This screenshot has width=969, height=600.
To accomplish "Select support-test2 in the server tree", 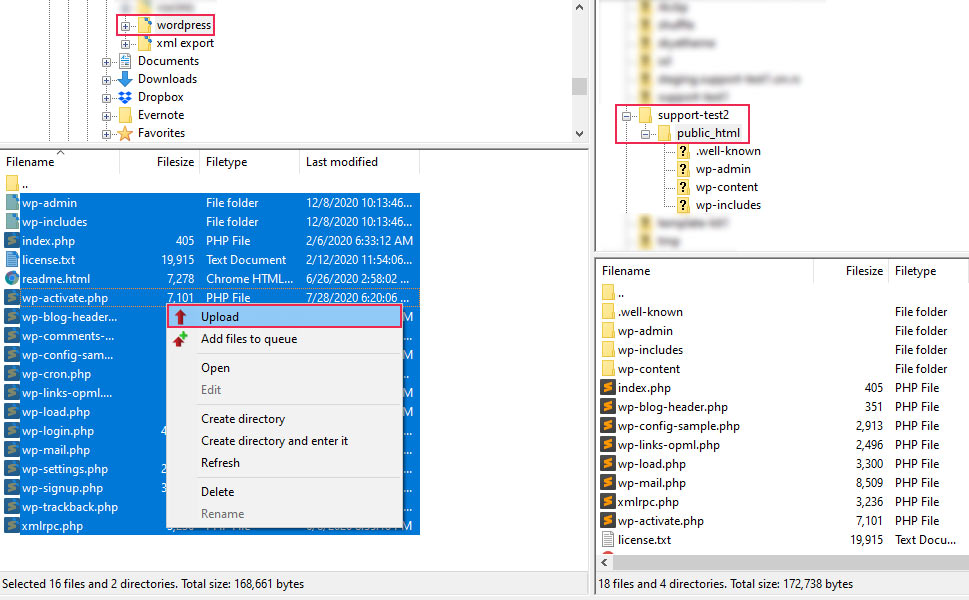I will (x=693, y=115).
